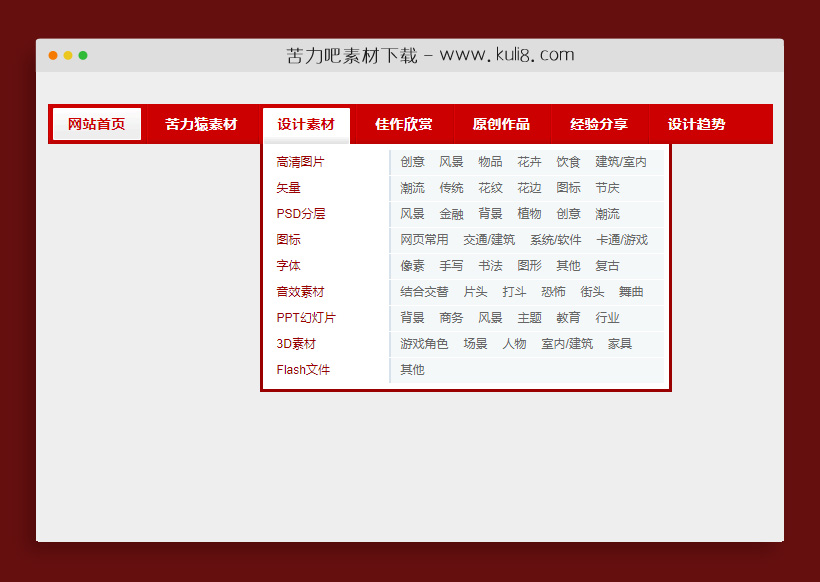The width and height of the screenshot is (820, 582).
Task: Open the 3D素材 category
Action: (x=296, y=343)
